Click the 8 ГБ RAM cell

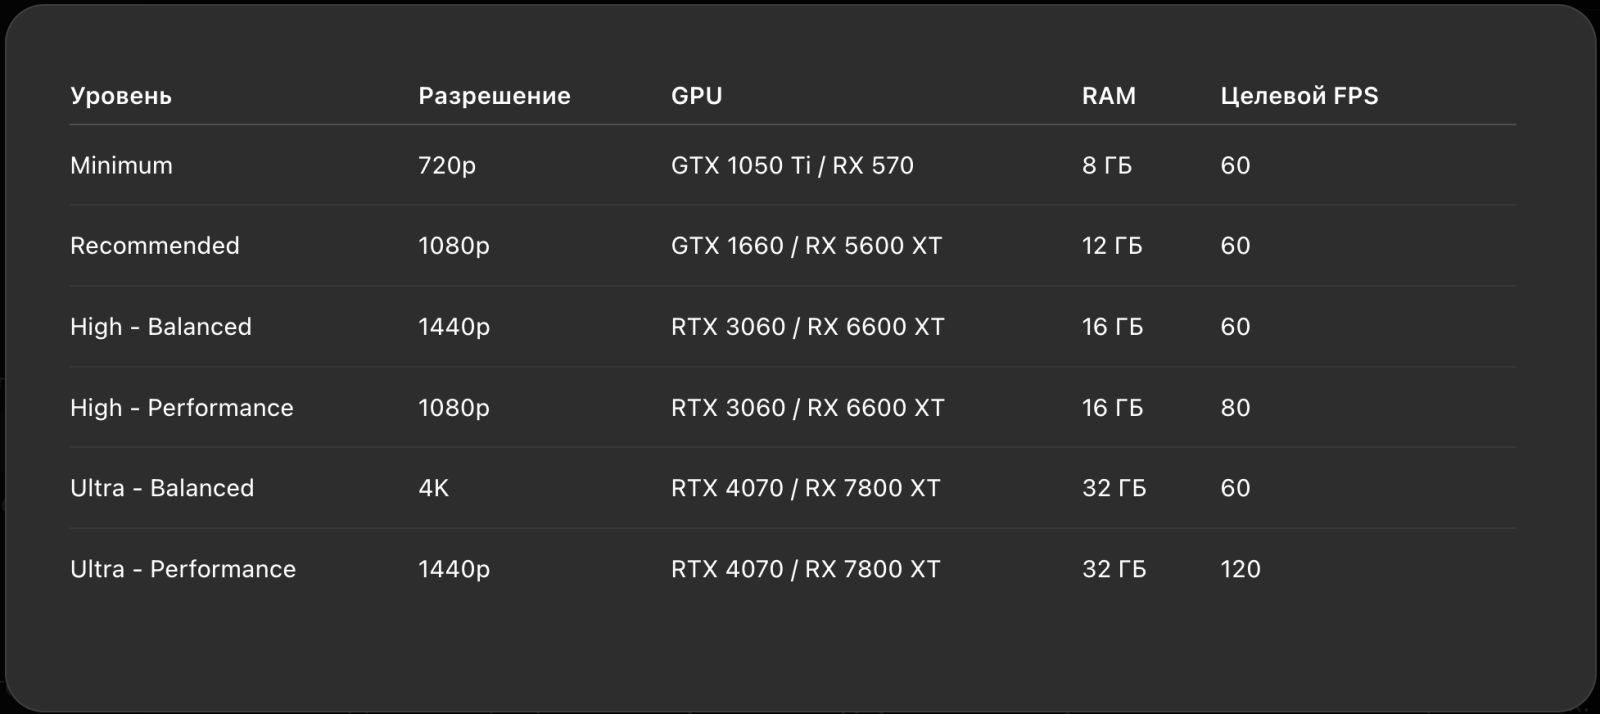1107,165
